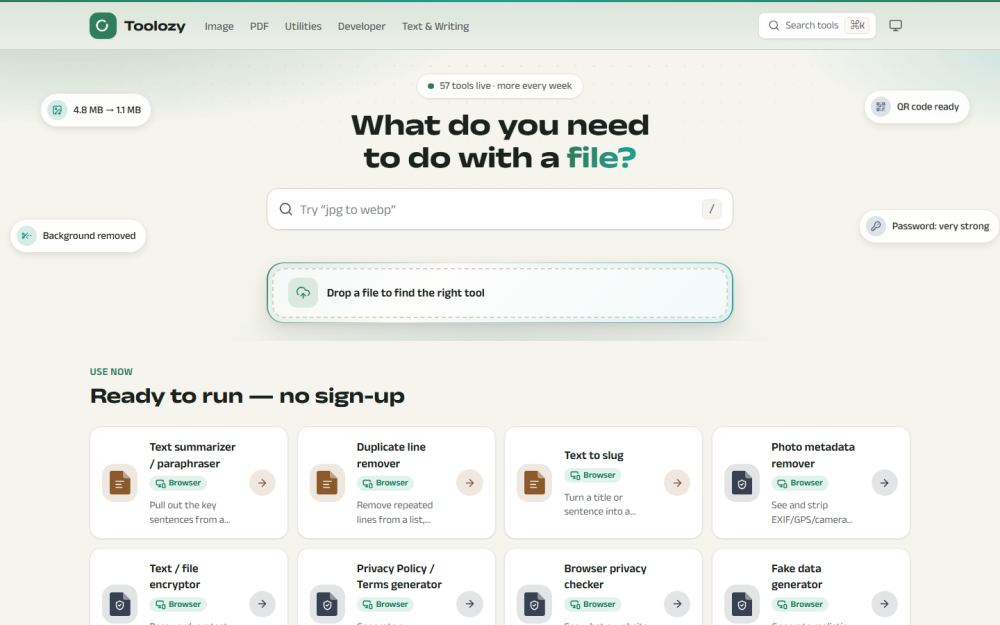Click the QR code ready chip
The width and height of the screenshot is (1000, 625).
(x=917, y=107)
